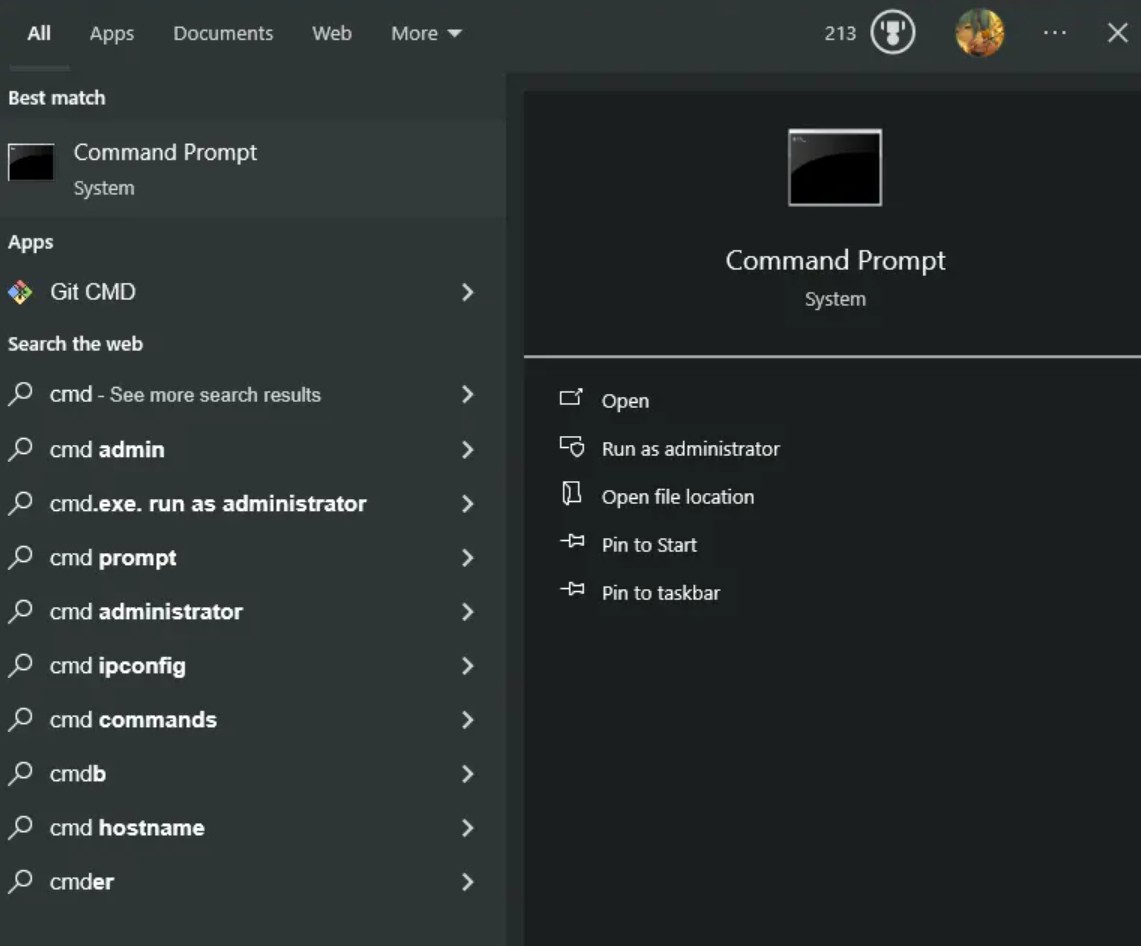
Task: Click the Command Prompt icon in best match
Action: click(x=31, y=162)
